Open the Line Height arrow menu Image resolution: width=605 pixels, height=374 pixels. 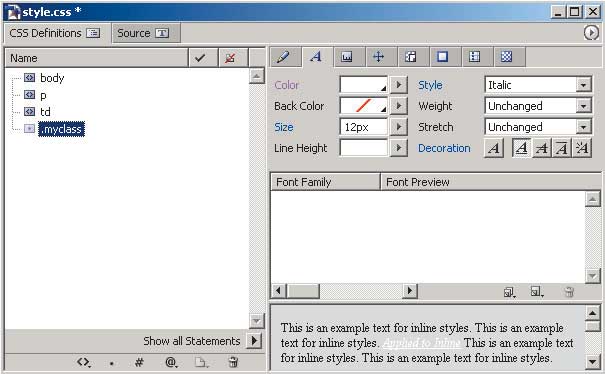[399, 148]
